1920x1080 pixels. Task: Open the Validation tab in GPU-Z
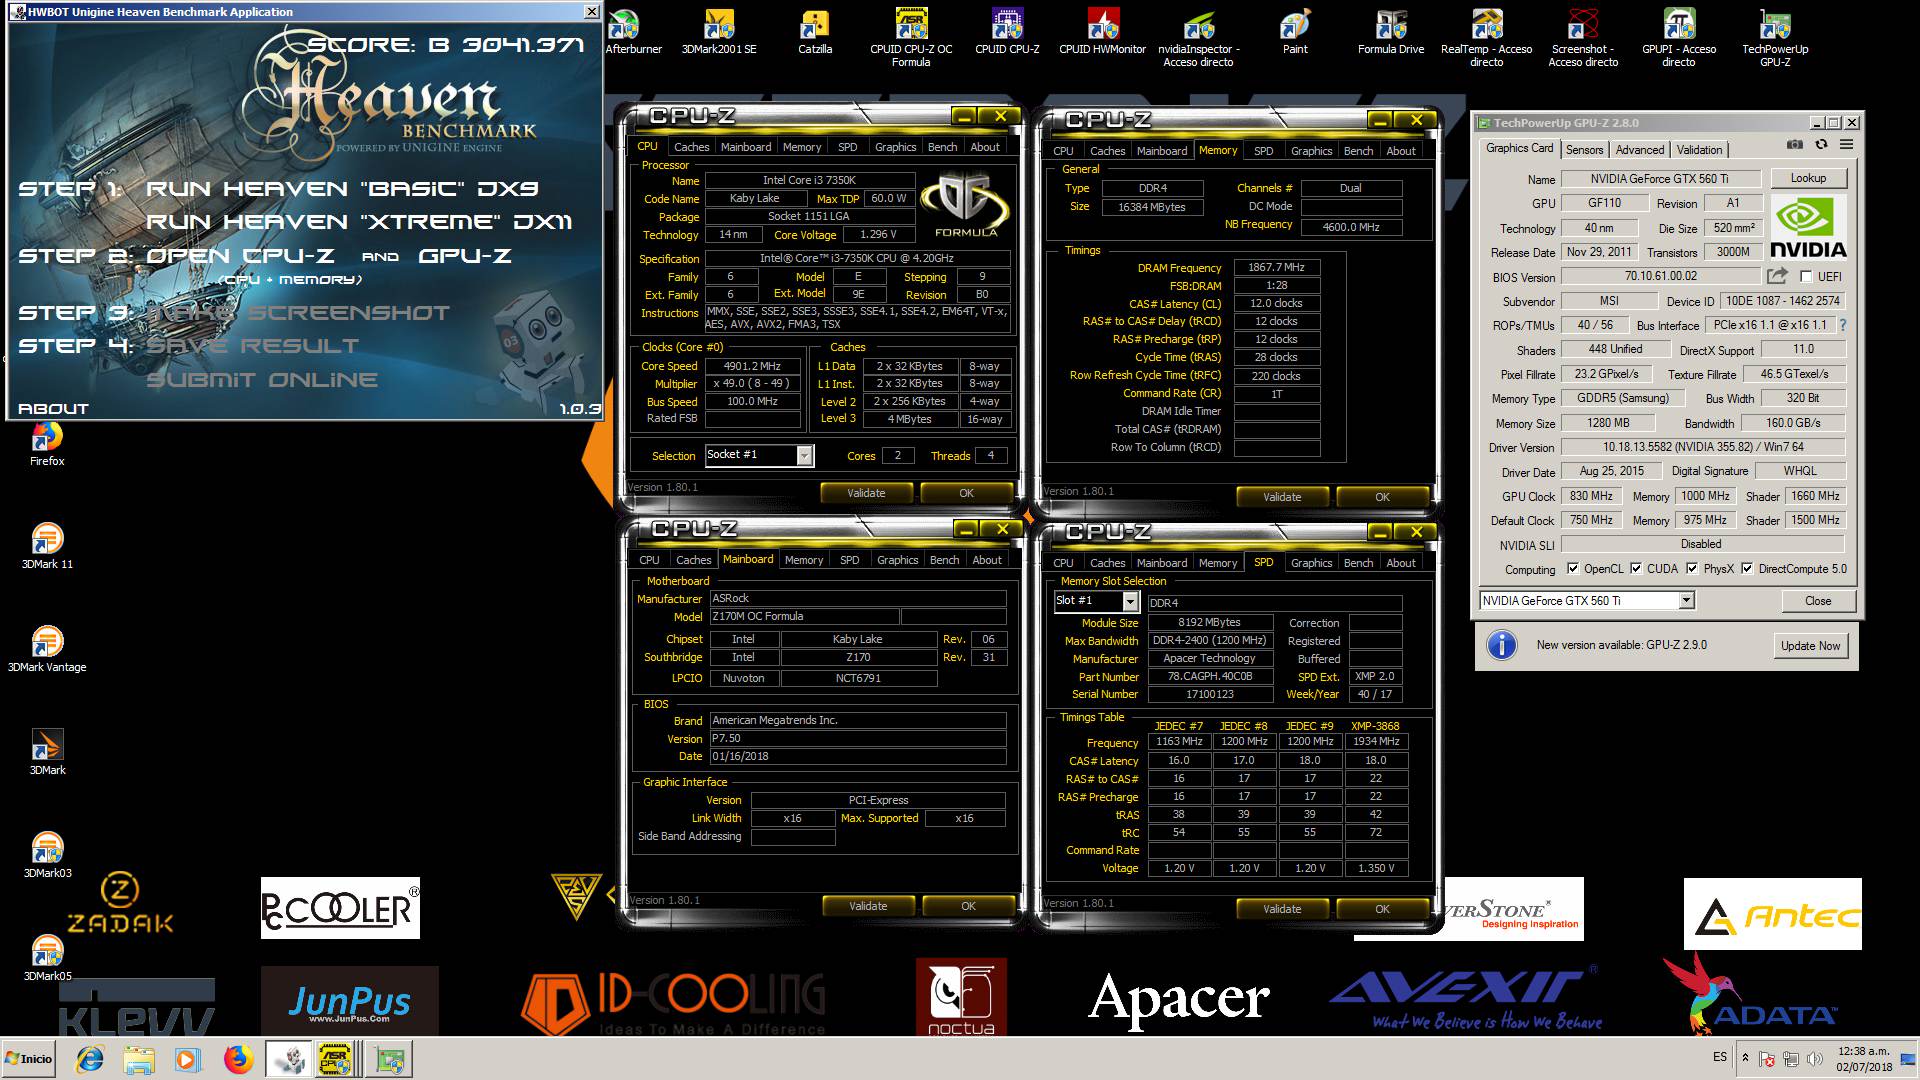[x=1699, y=150]
